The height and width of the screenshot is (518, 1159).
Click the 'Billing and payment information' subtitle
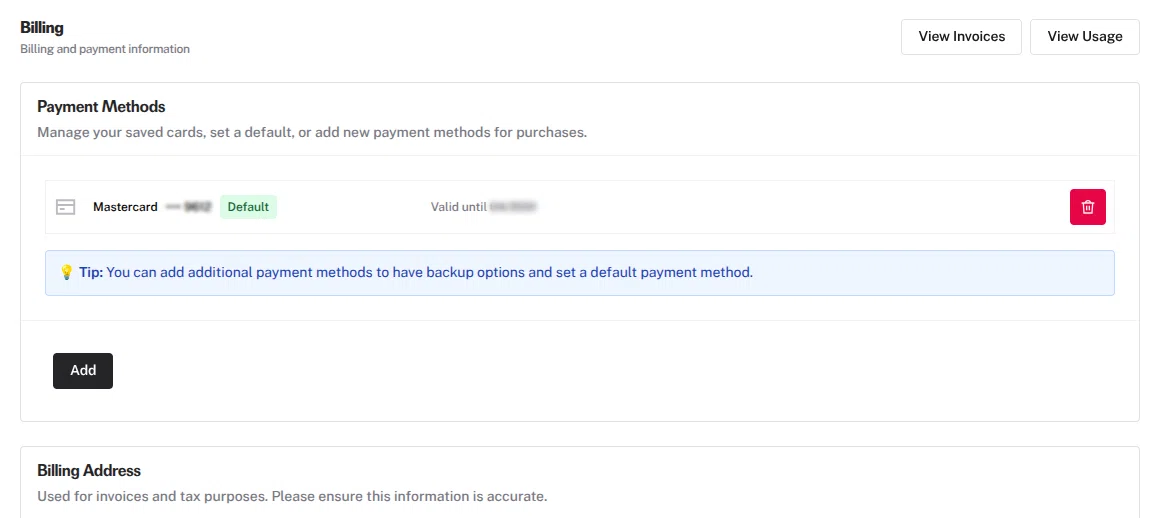105,49
